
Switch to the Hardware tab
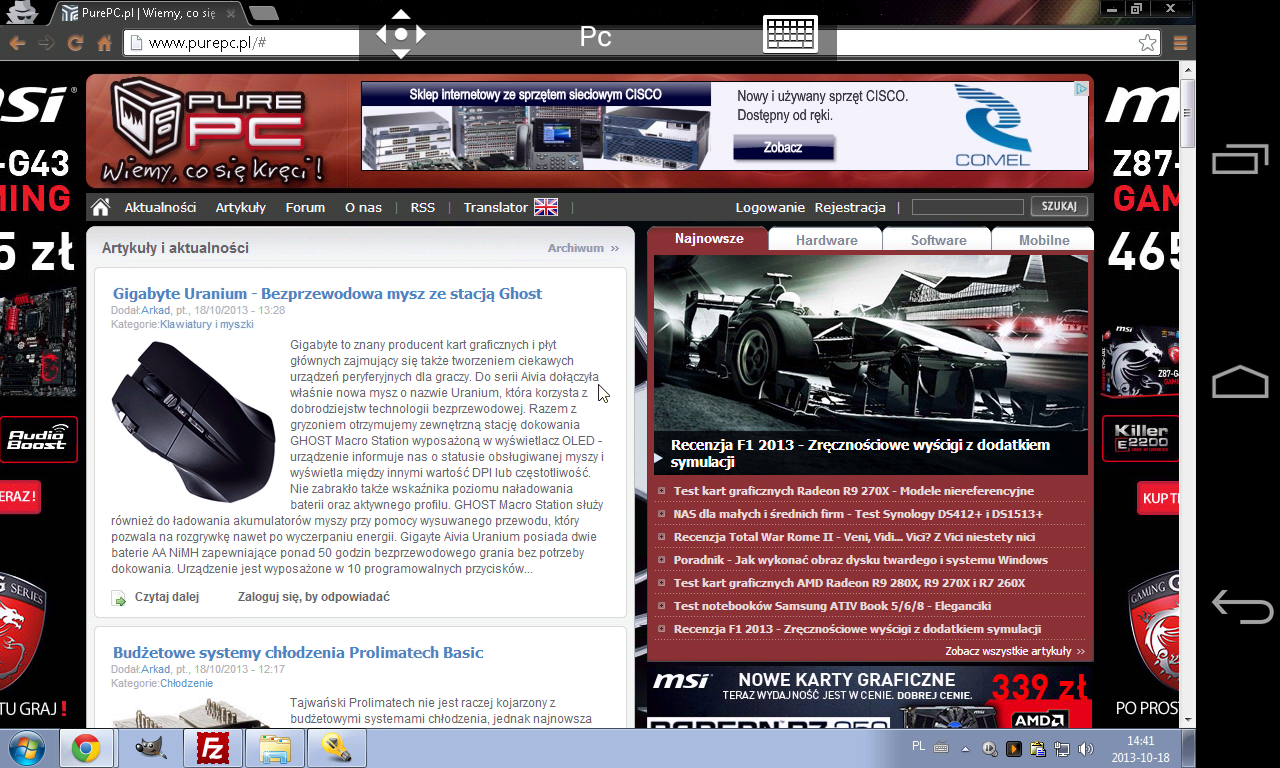point(826,240)
